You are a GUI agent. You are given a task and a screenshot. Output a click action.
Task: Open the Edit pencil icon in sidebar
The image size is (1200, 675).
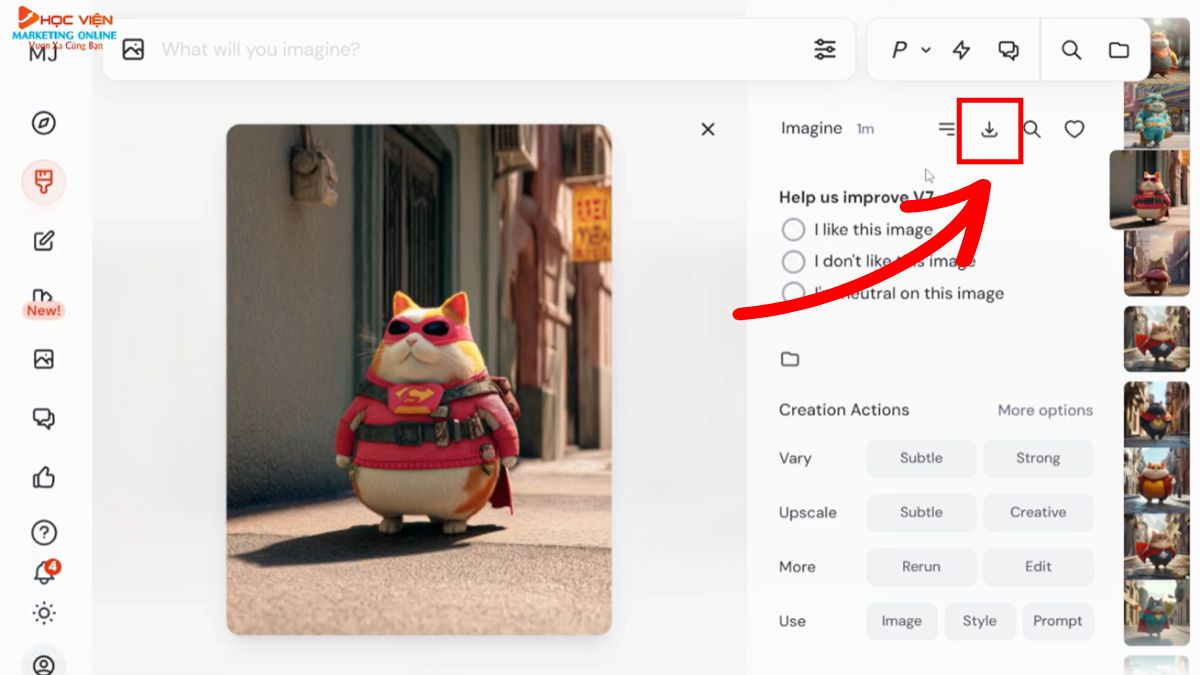pyautogui.click(x=44, y=240)
